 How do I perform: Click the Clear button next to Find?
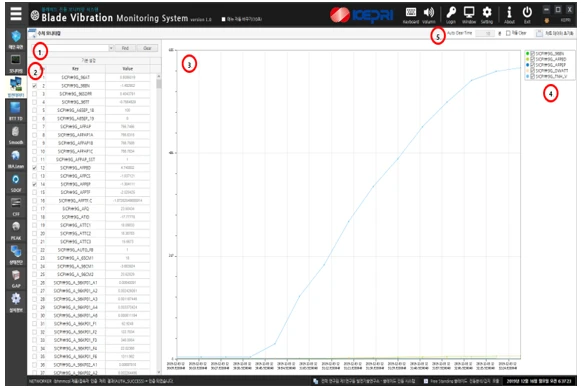[x=147, y=48]
